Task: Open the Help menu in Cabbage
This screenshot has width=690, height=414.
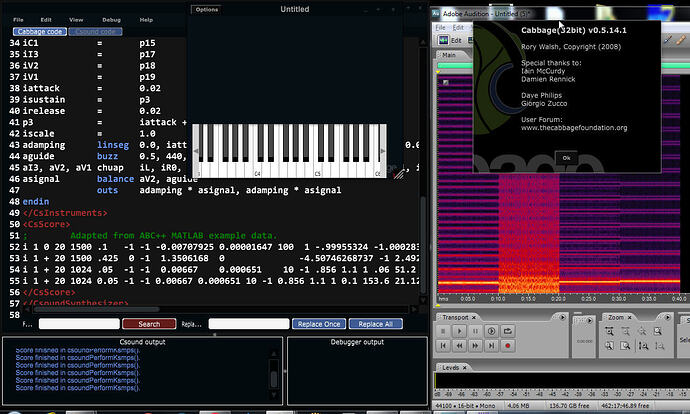Action: [x=146, y=19]
